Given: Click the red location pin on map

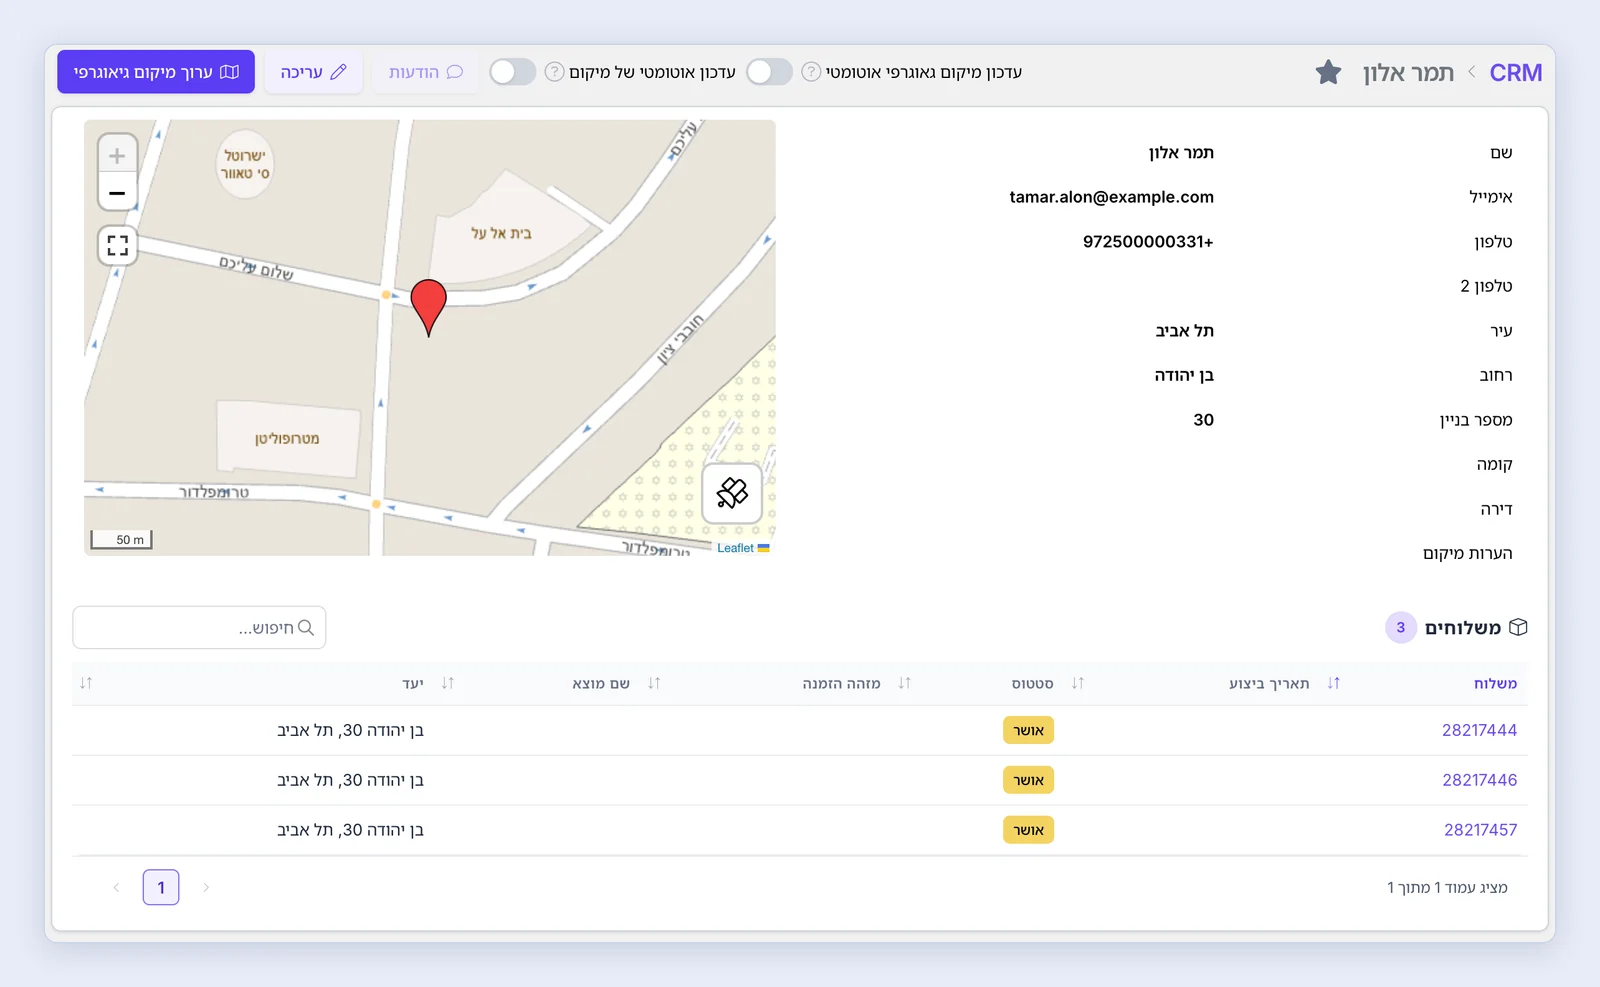Looking at the screenshot, I should [x=429, y=307].
